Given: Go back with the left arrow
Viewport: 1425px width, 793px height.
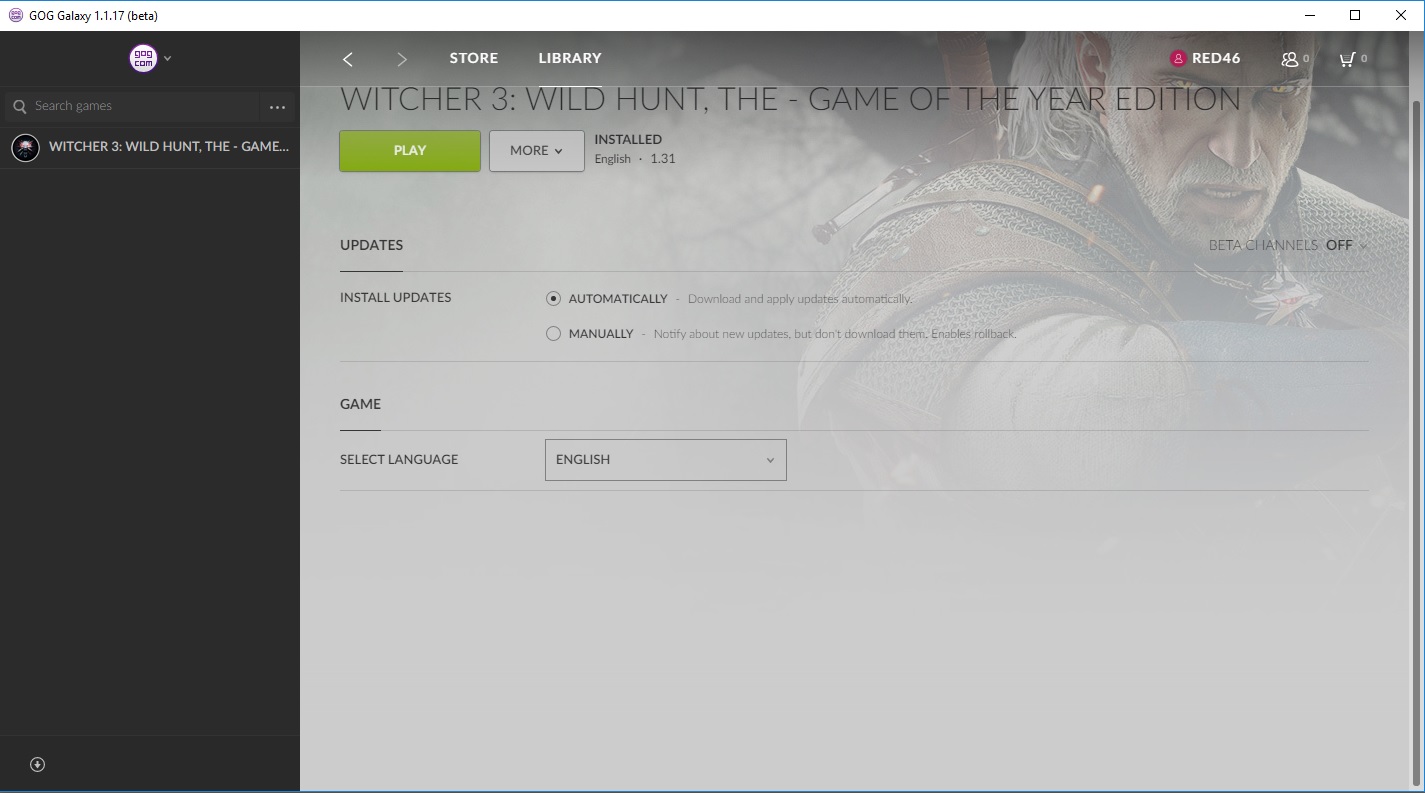Looking at the screenshot, I should [348, 59].
